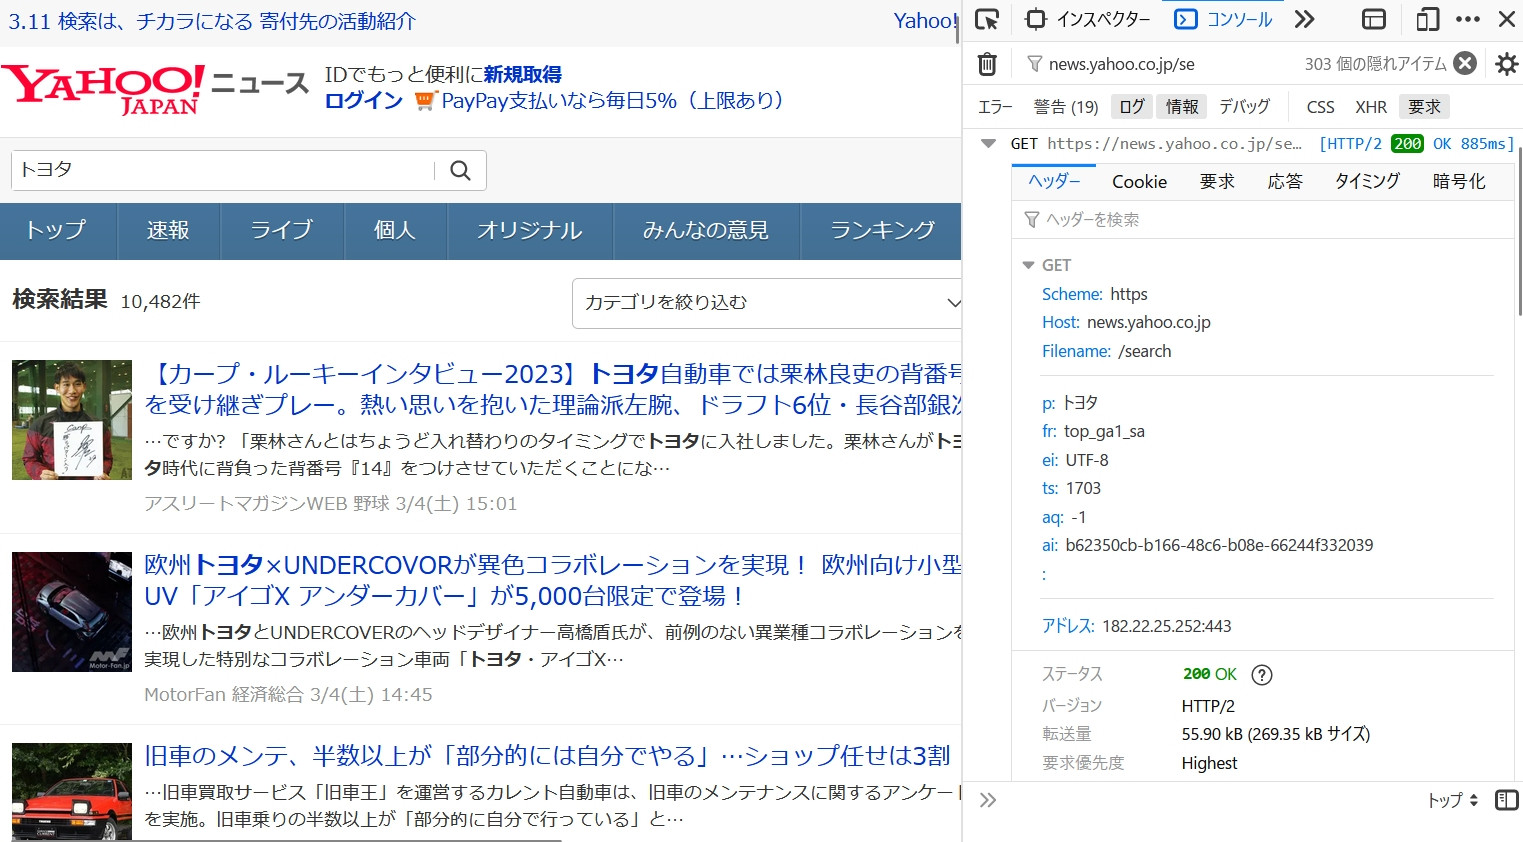
Task: Click the devtools panel vertical scrollbar
Action: 1519,230
